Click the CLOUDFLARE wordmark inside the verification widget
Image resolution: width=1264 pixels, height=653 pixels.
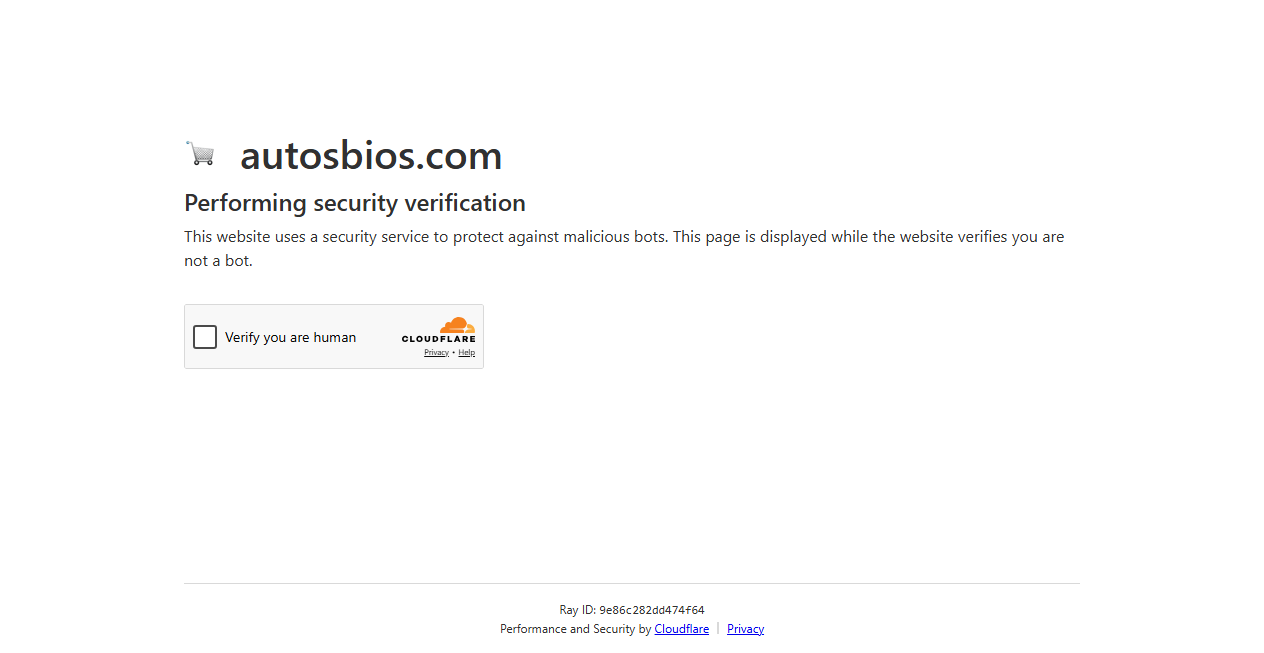point(439,338)
